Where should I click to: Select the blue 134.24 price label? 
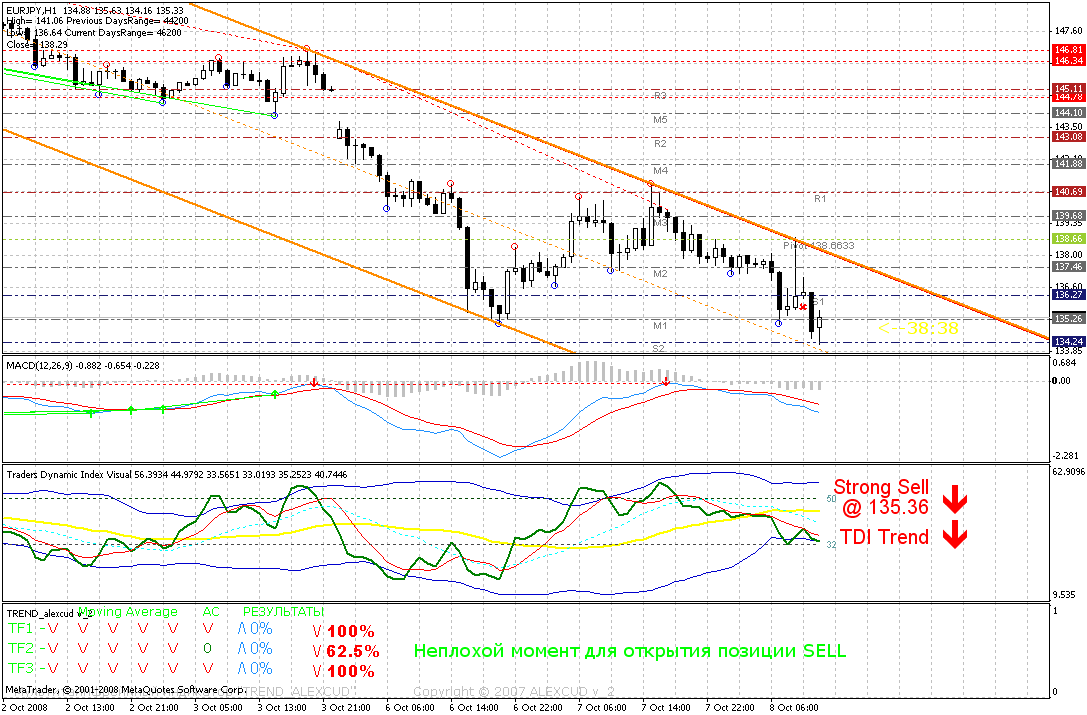1068,341
